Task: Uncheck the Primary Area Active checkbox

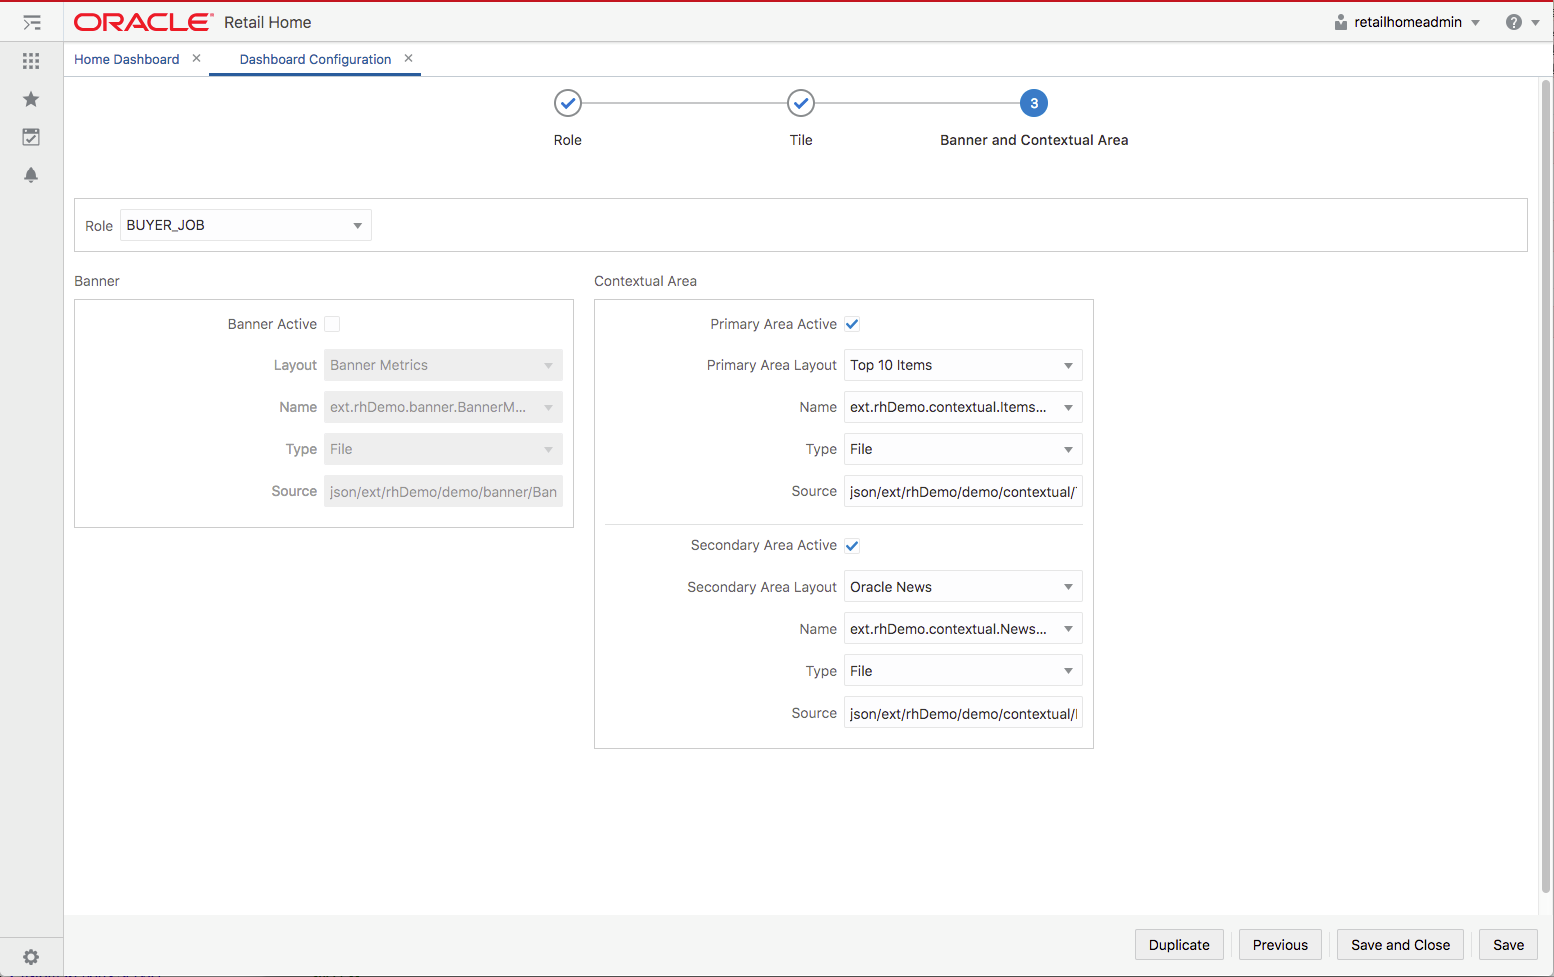Action: (x=852, y=324)
